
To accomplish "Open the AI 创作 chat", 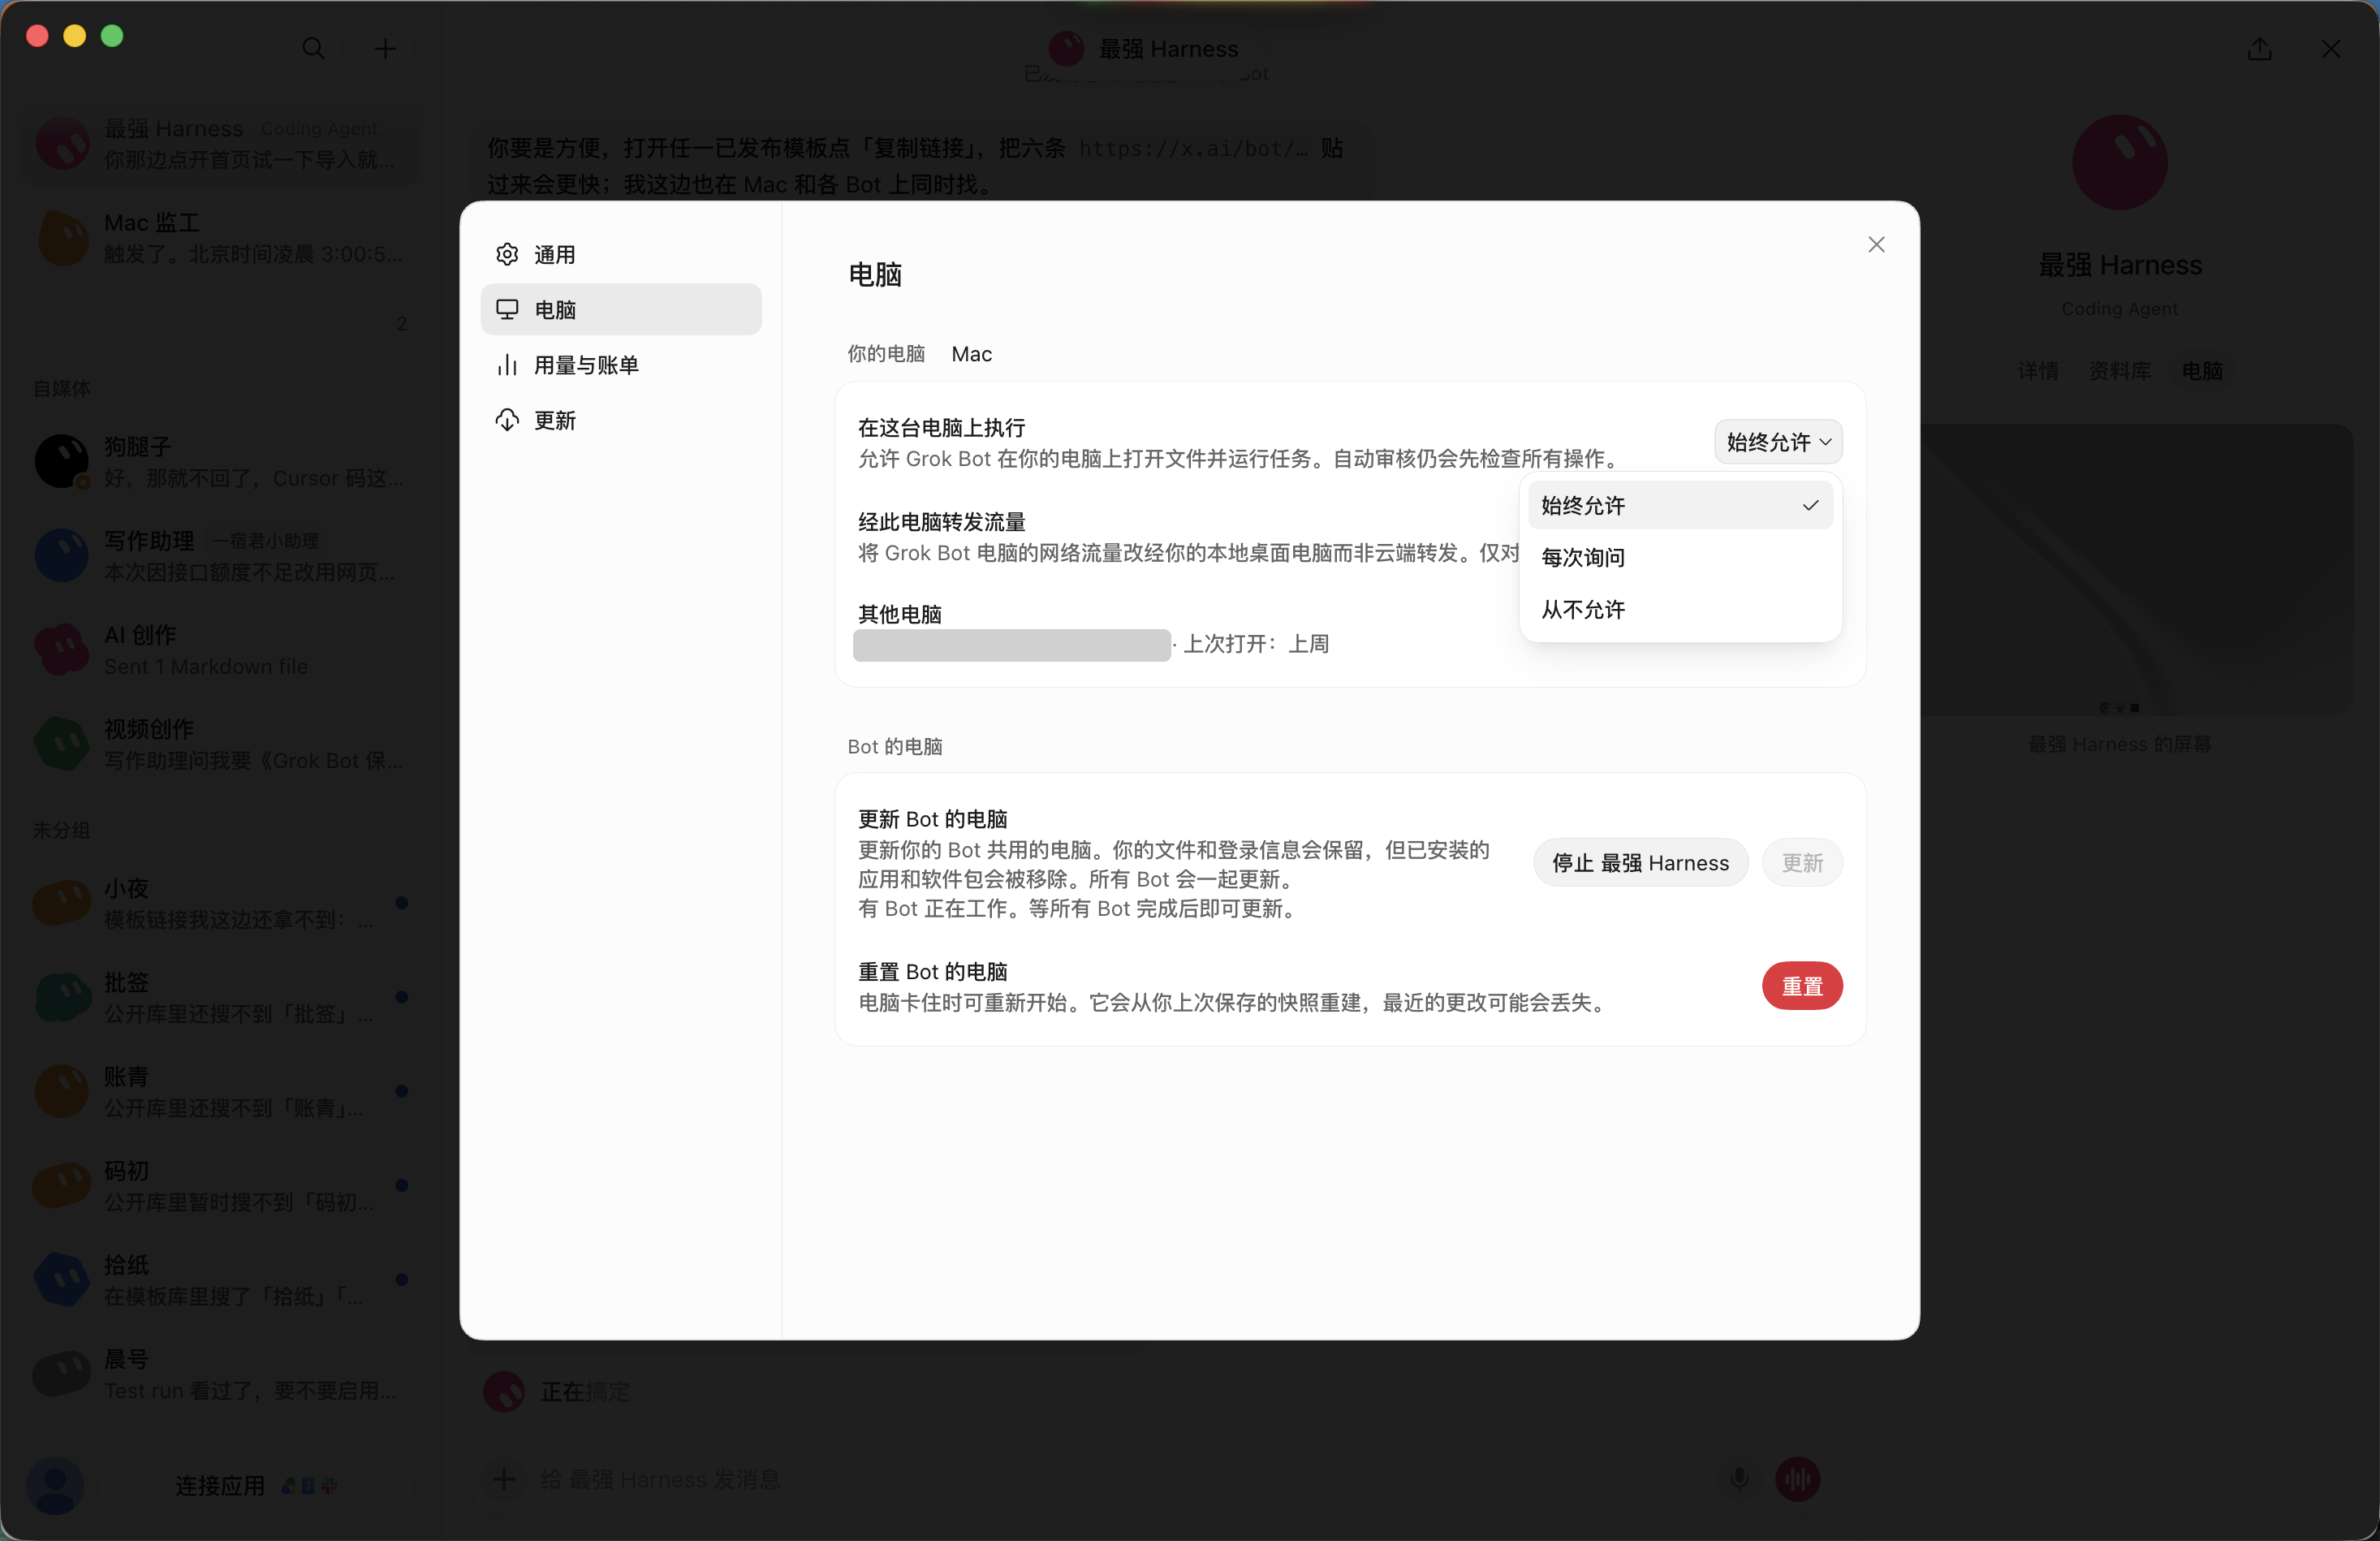I will [221, 650].
